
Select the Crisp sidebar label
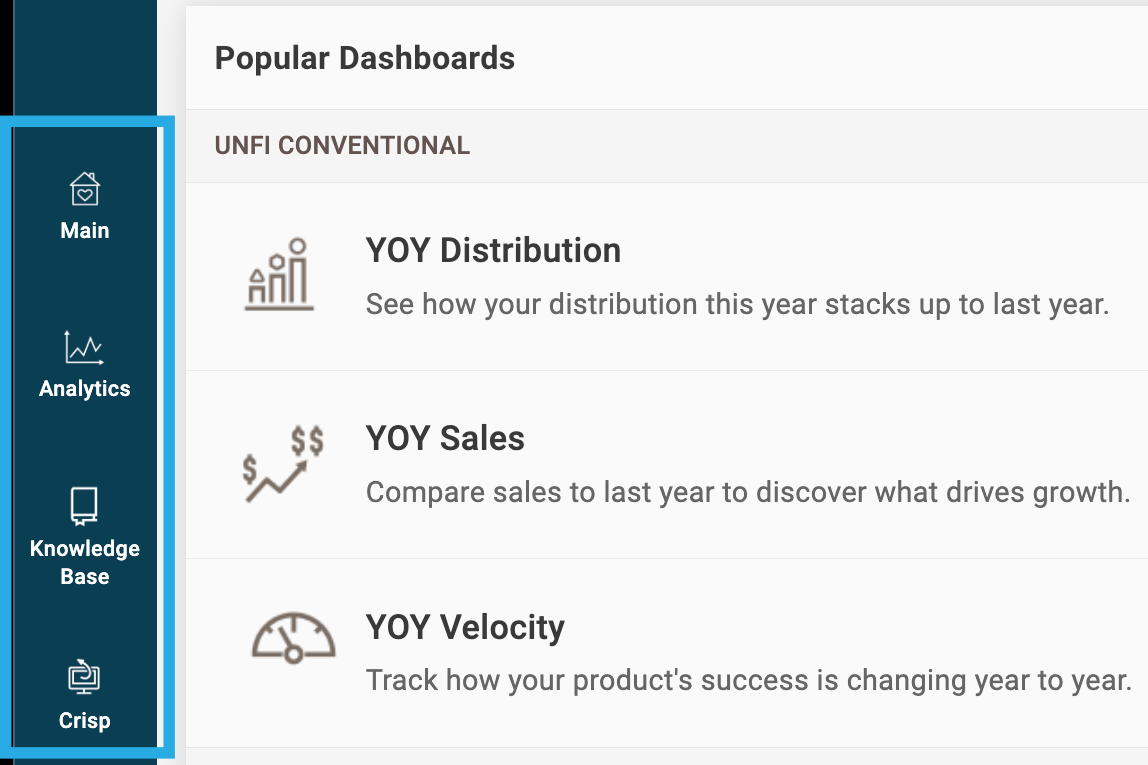coord(85,721)
